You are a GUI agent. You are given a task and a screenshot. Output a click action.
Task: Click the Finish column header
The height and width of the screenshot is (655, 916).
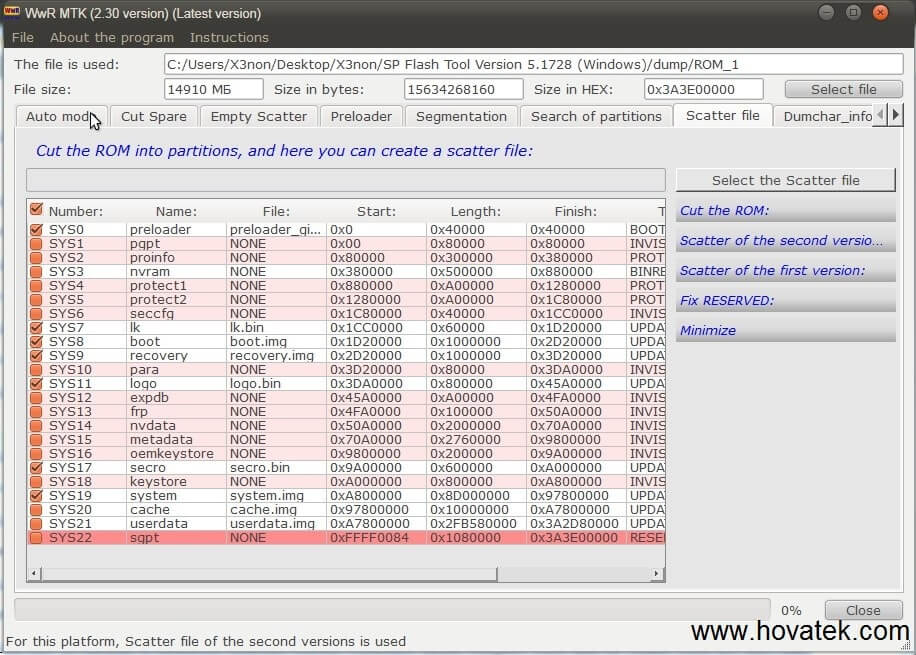click(x=575, y=211)
